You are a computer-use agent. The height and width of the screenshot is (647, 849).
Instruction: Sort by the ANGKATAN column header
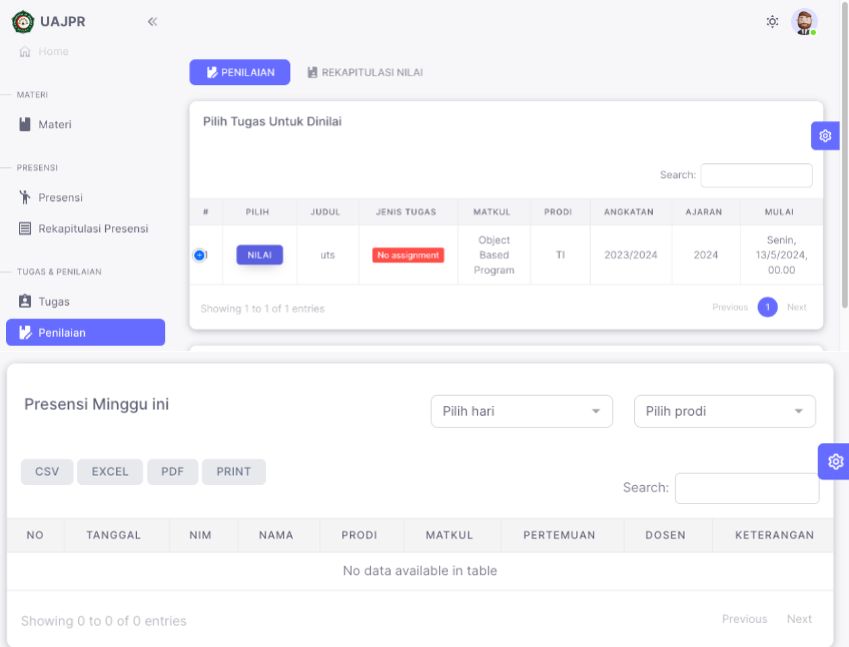click(x=630, y=212)
